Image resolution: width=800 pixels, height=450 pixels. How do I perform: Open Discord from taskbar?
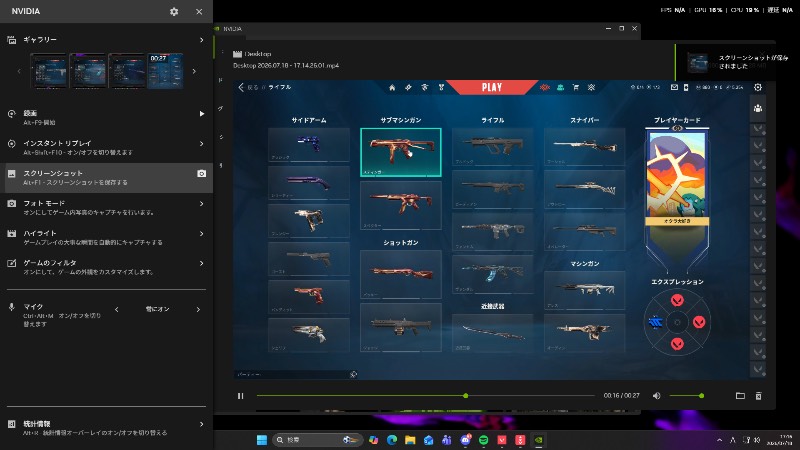pyautogui.click(x=465, y=440)
